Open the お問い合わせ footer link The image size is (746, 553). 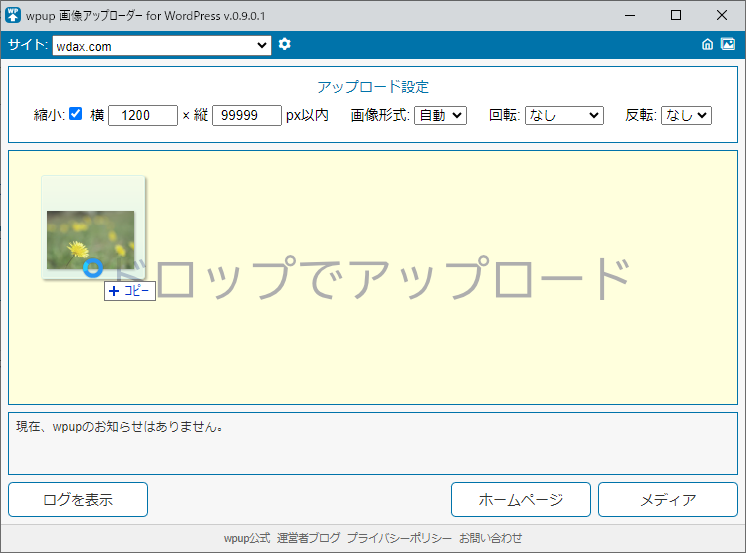[490, 538]
